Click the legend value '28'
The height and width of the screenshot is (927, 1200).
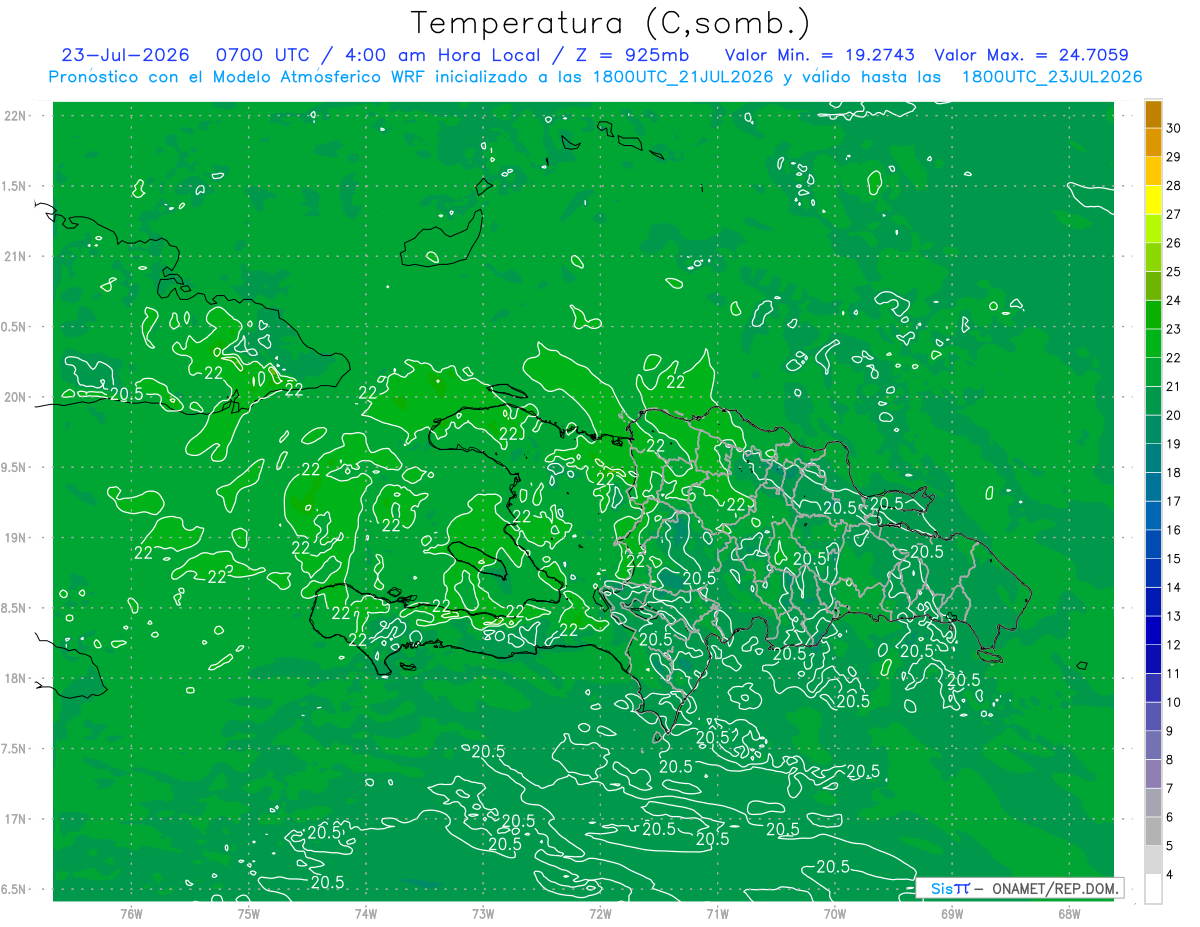pyautogui.click(x=1174, y=186)
